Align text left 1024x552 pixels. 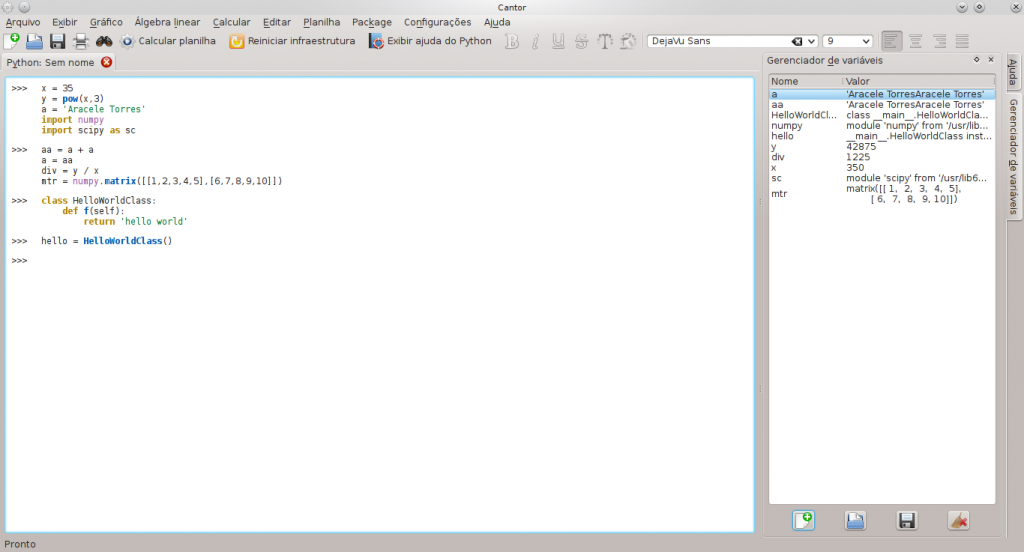click(x=891, y=41)
